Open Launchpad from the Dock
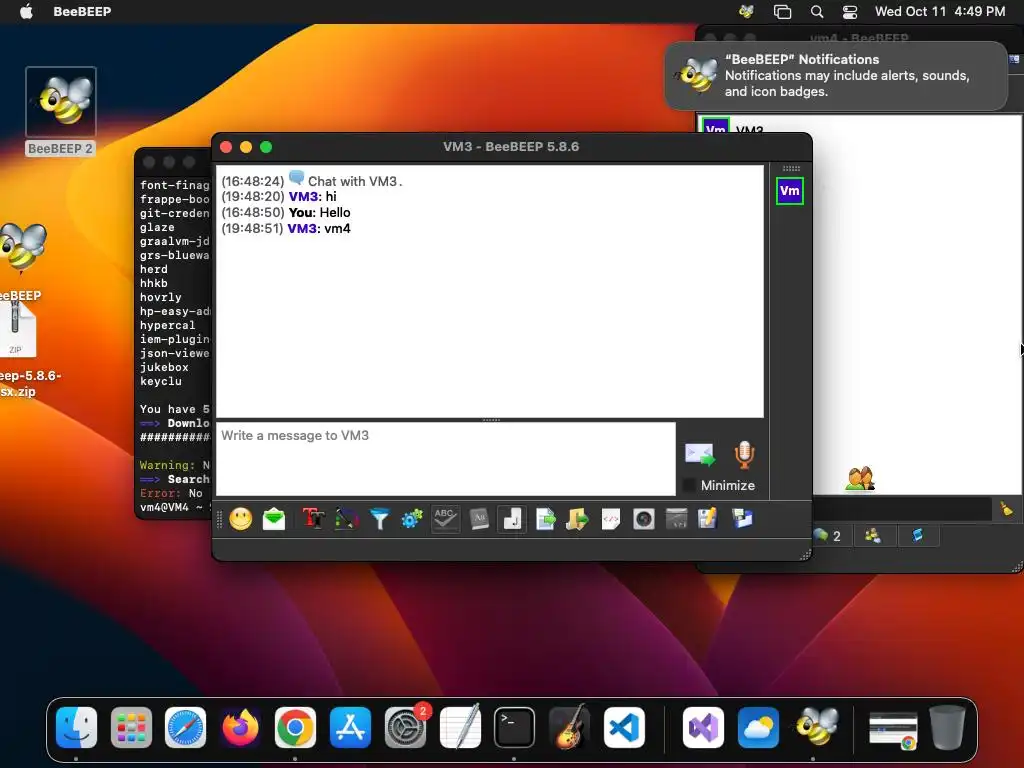Image resolution: width=1024 pixels, height=768 pixels. pos(131,727)
